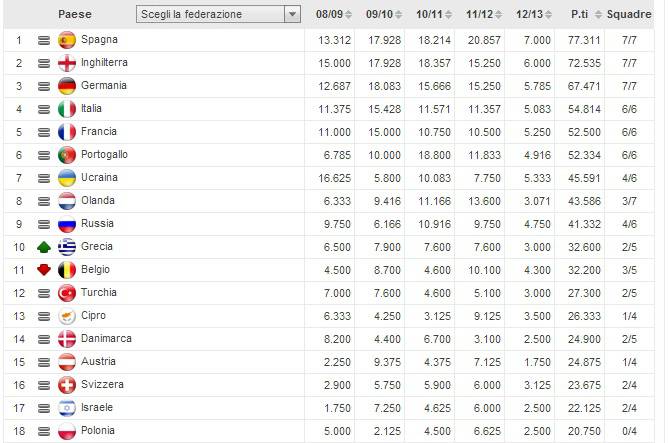
Task: Click the Portugal flag icon
Action: 67,155
